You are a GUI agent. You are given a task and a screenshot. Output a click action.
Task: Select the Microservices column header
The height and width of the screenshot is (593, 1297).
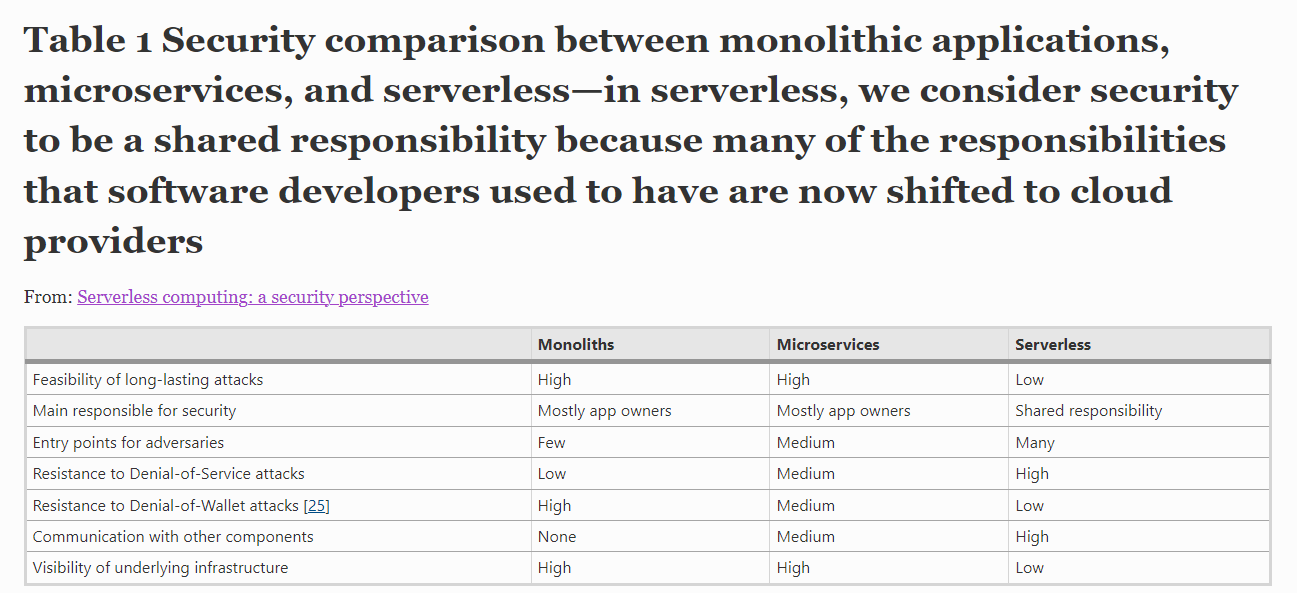828,344
